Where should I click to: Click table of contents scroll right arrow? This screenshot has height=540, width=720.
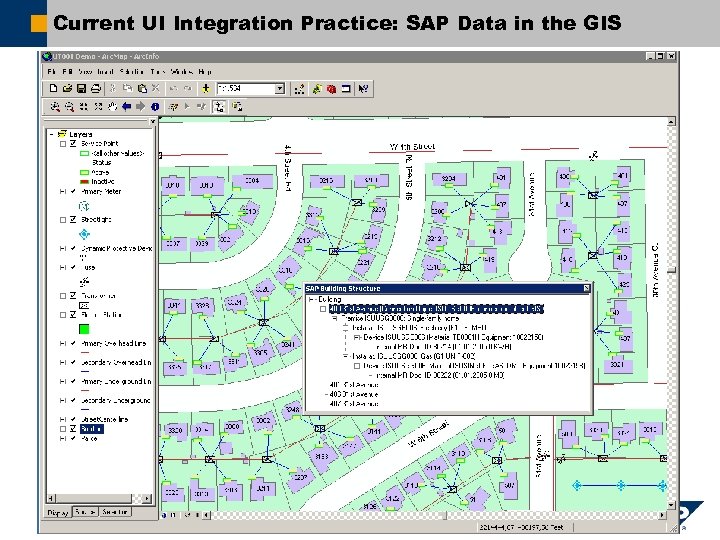[x=147, y=499]
